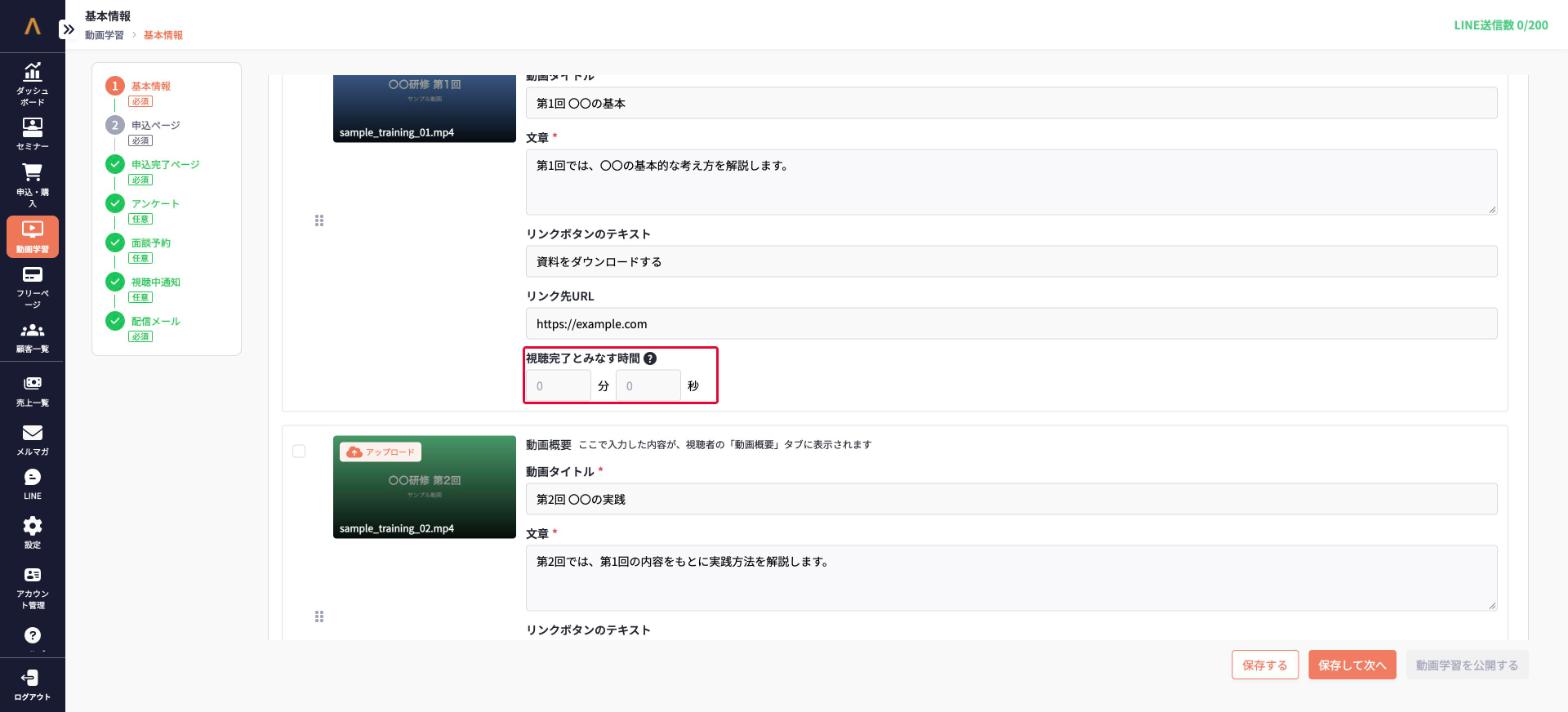
Task: Click the アップロード button on second video
Action: [380, 452]
